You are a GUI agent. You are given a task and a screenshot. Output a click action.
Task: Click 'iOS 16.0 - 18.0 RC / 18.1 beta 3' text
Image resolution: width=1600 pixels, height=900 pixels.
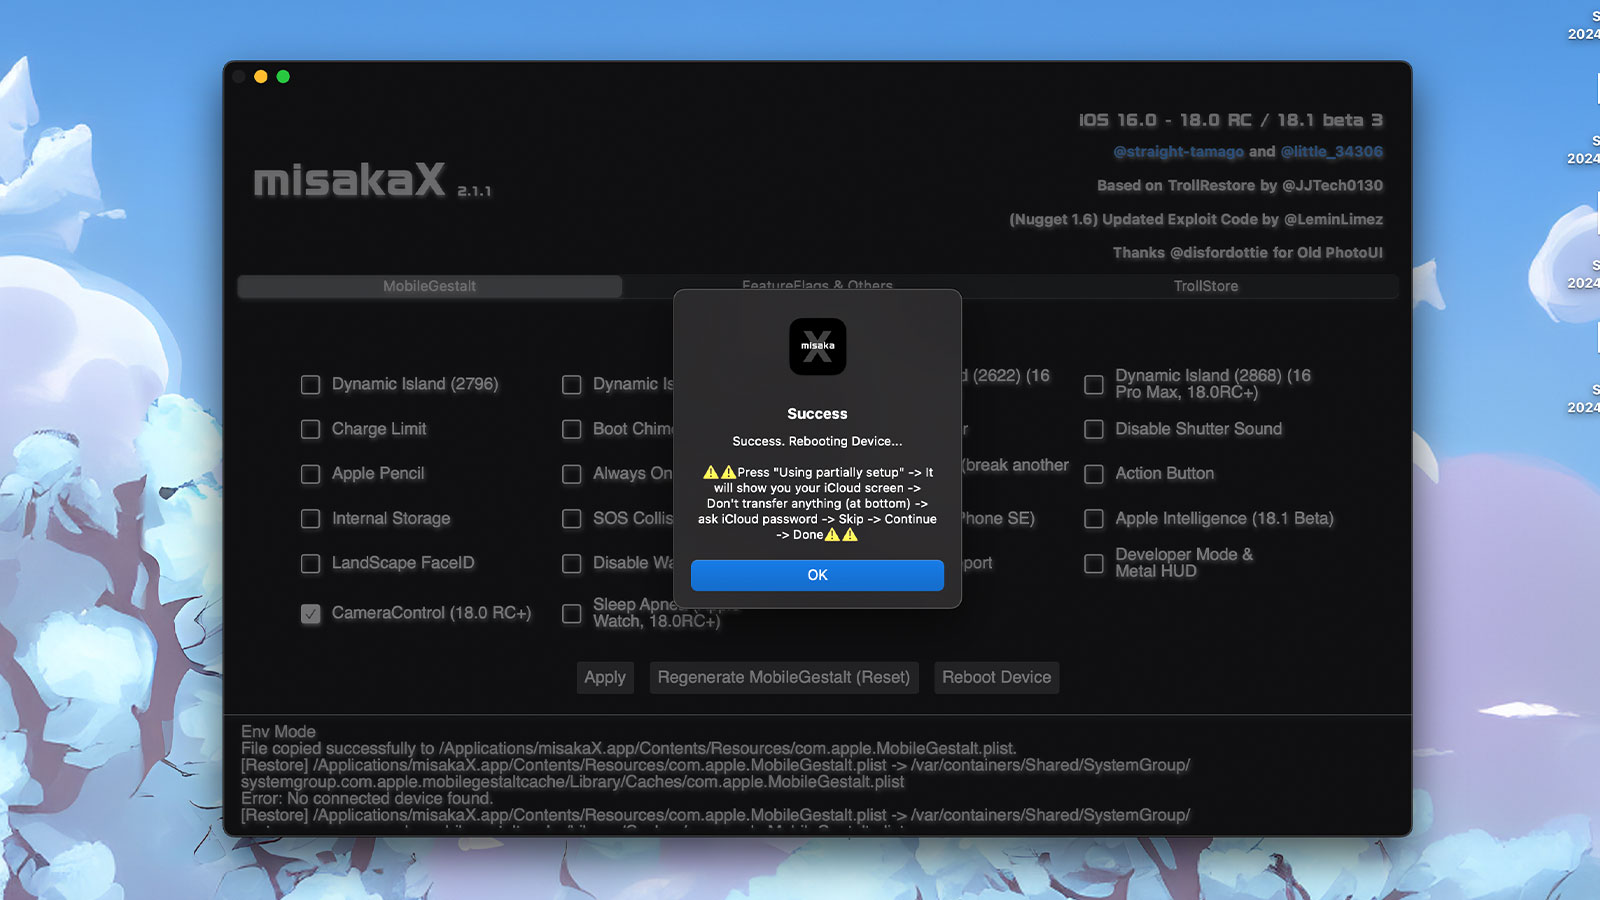1231,120
